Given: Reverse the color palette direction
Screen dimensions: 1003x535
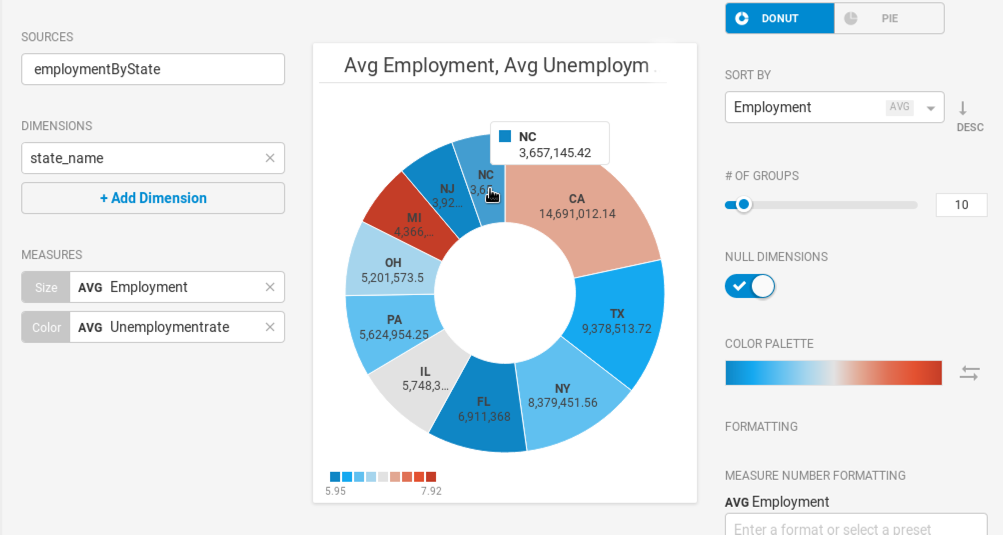Looking at the screenshot, I should click(x=970, y=373).
